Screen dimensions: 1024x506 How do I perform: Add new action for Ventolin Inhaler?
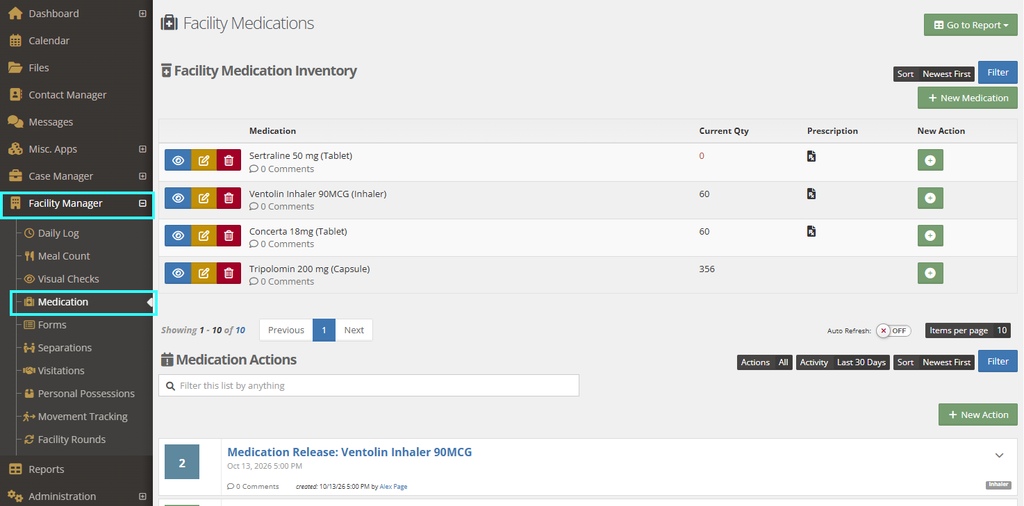pyautogui.click(x=930, y=198)
